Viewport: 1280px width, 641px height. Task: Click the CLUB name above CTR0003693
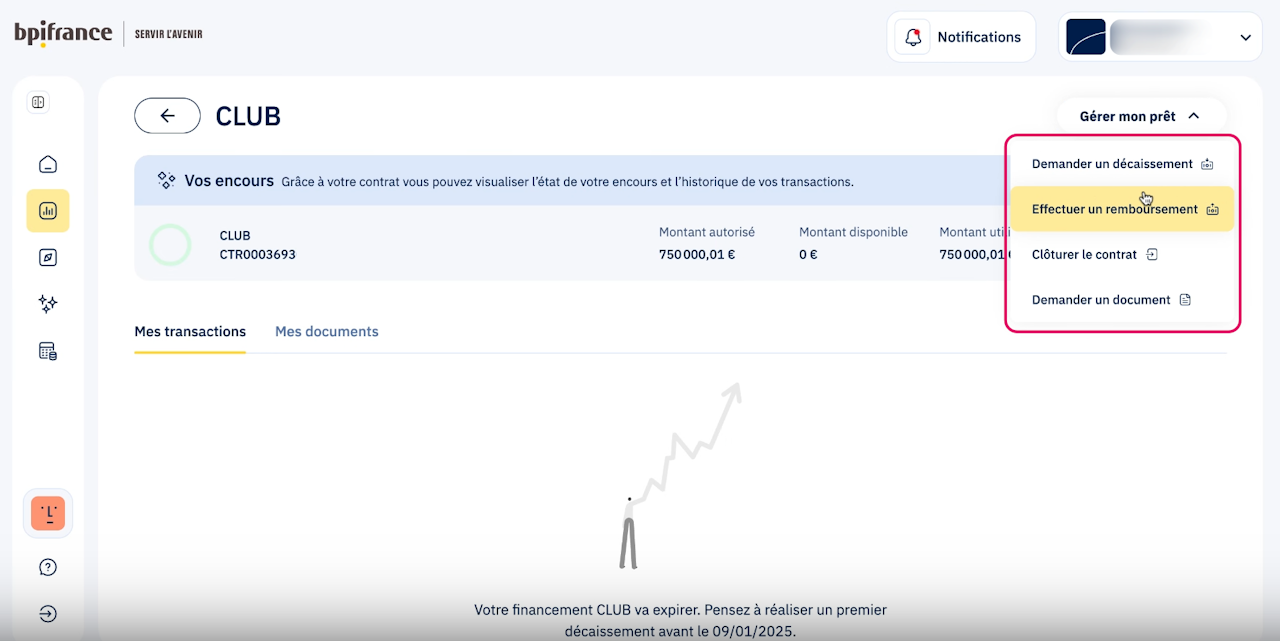(235, 236)
